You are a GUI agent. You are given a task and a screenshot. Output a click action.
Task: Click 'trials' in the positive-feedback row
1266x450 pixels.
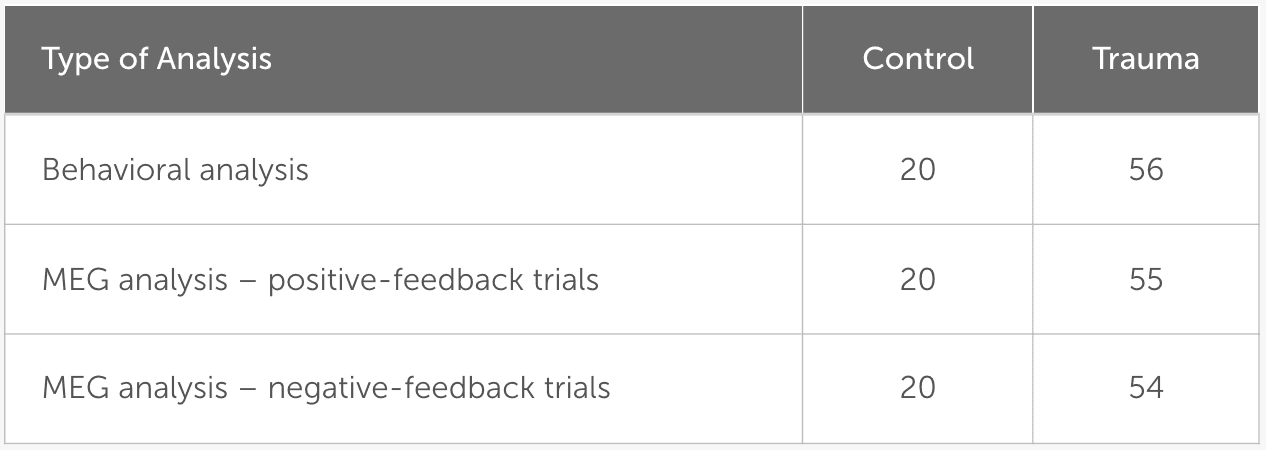click(562, 279)
